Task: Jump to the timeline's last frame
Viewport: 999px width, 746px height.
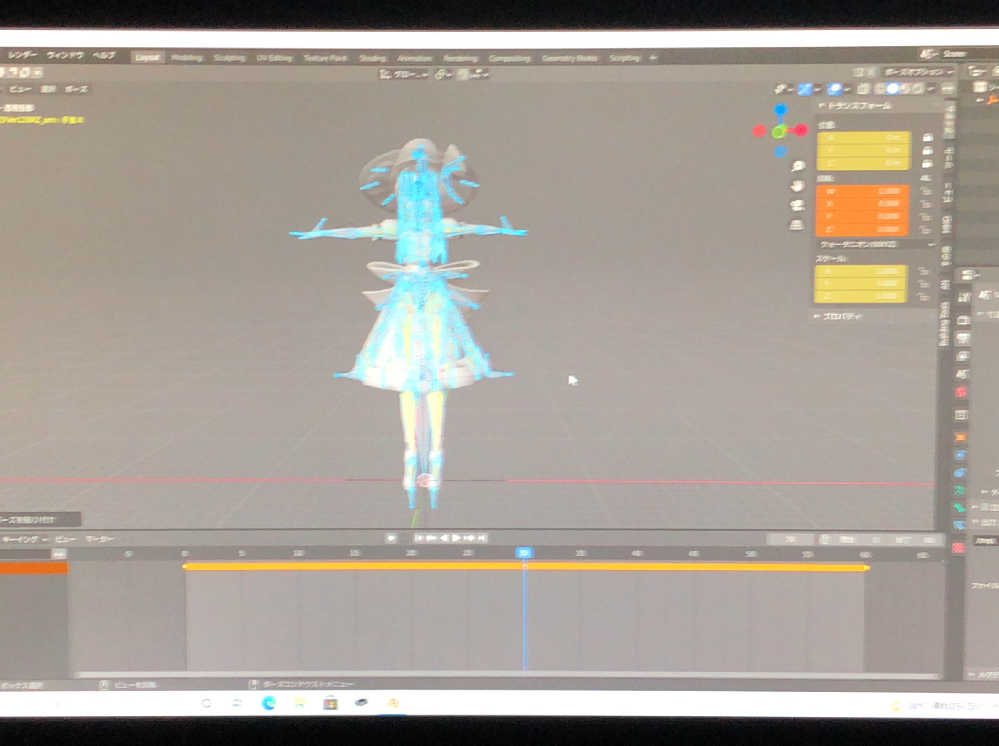Action: click(x=482, y=538)
